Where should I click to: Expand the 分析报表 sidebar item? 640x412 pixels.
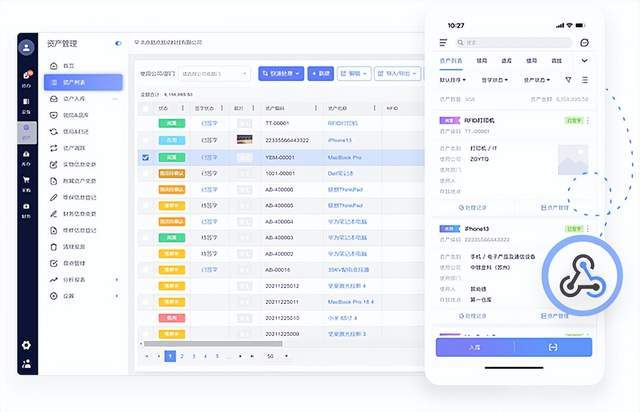coord(85,281)
